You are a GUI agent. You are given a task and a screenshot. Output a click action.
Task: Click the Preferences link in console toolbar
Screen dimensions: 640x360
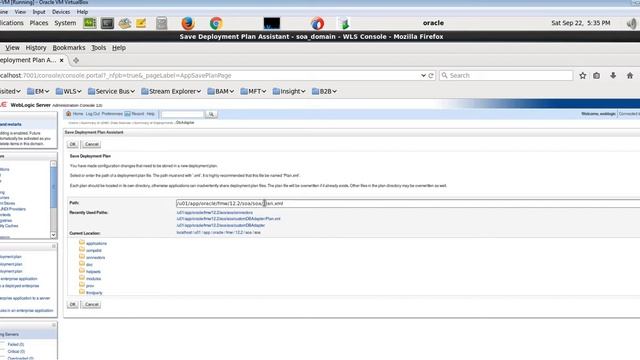pyautogui.click(x=112, y=114)
